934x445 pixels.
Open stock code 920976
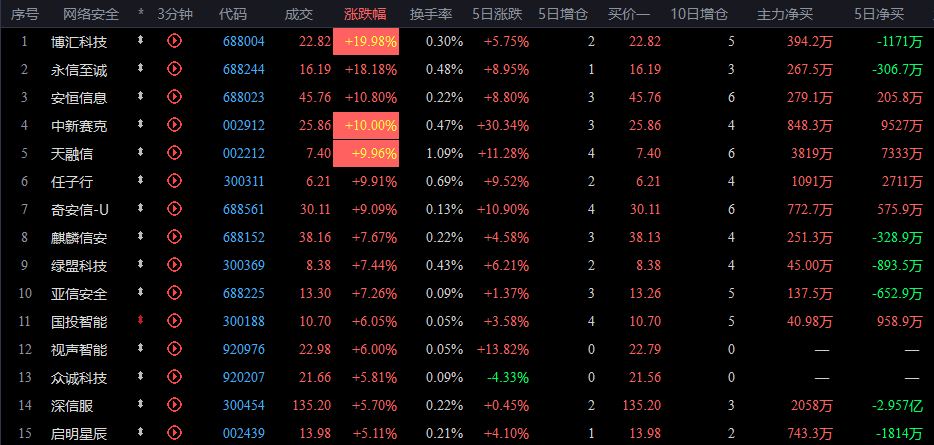coord(244,349)
